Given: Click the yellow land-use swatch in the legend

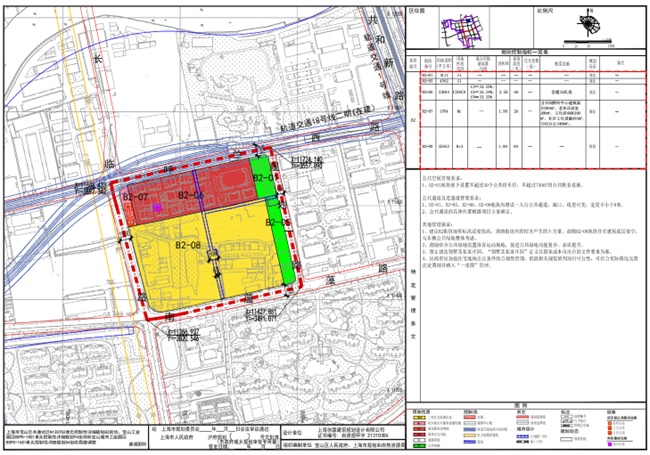Looking at the screenshot, I should click(x=420, y=417).
